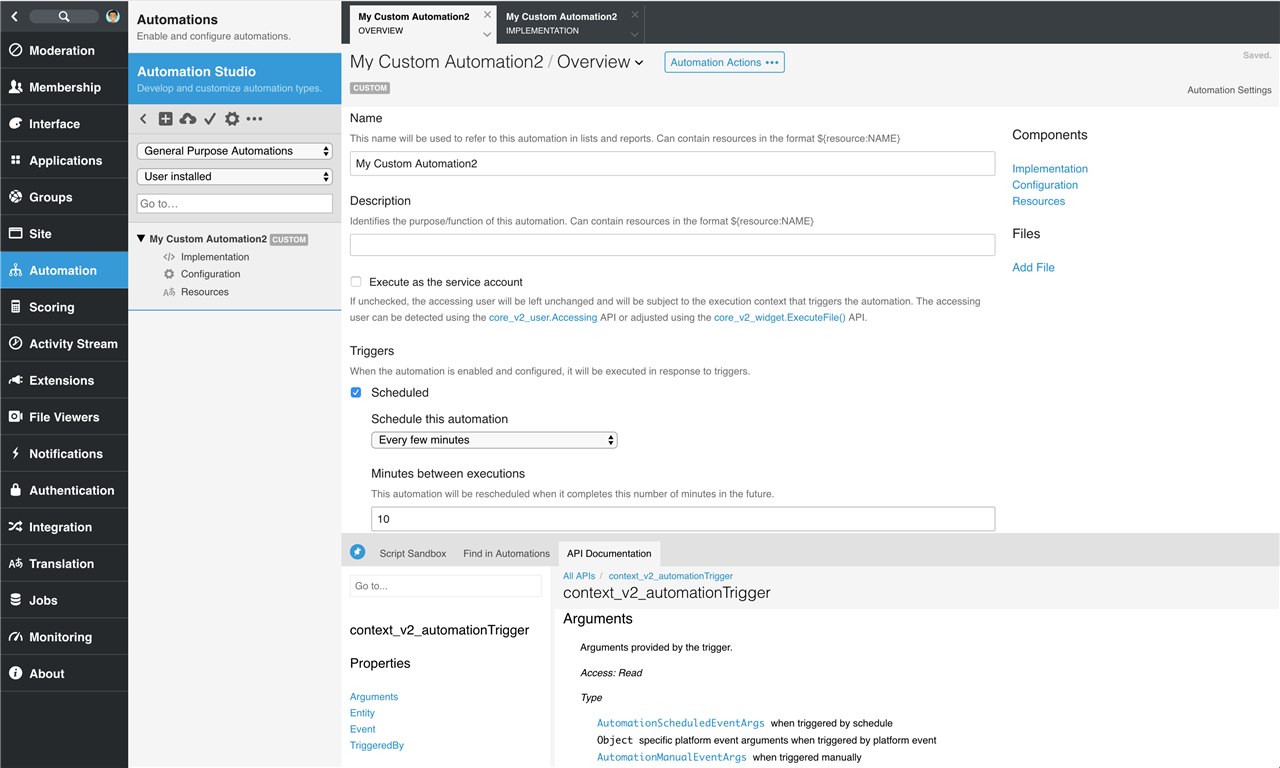The width and height of the screenshot is (1280, 768).
Task: Click the cloud upload import icon
Action: [x=188, y=119]
